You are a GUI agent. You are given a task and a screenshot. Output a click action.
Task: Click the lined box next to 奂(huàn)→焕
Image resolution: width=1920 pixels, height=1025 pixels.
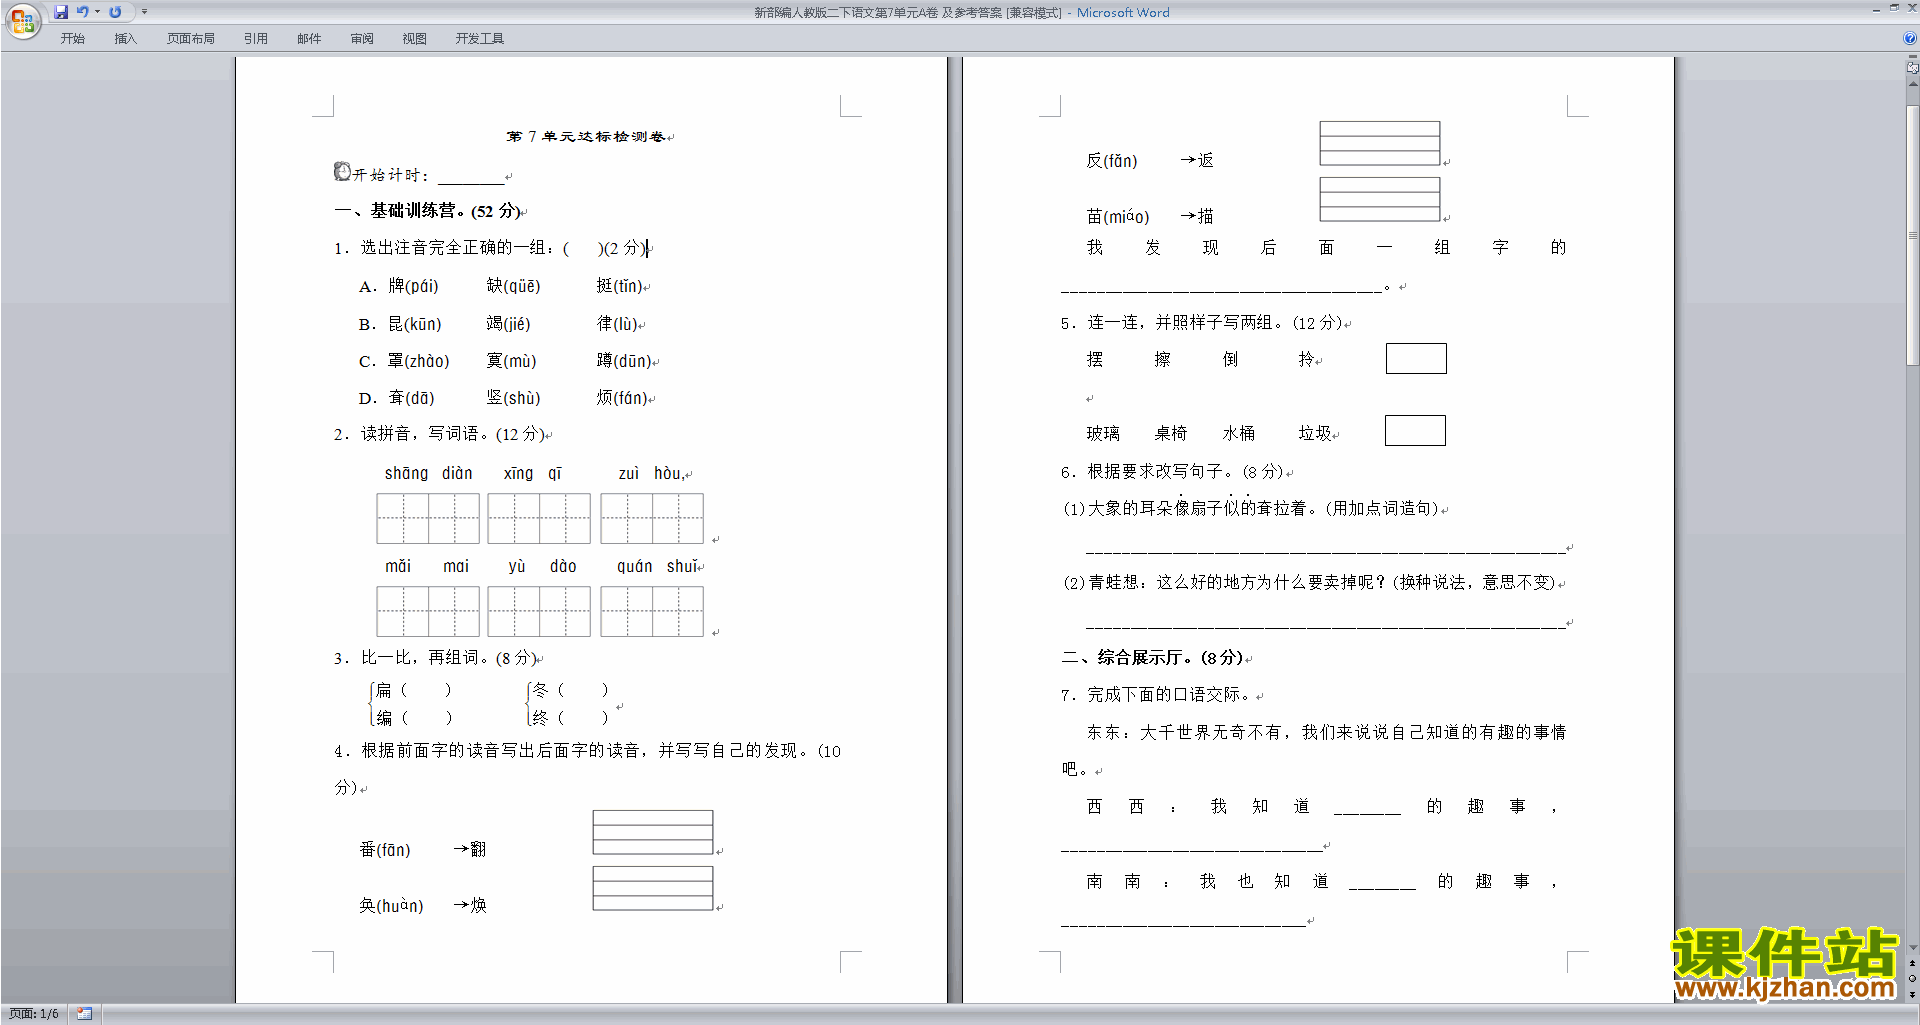pos(653,888)
